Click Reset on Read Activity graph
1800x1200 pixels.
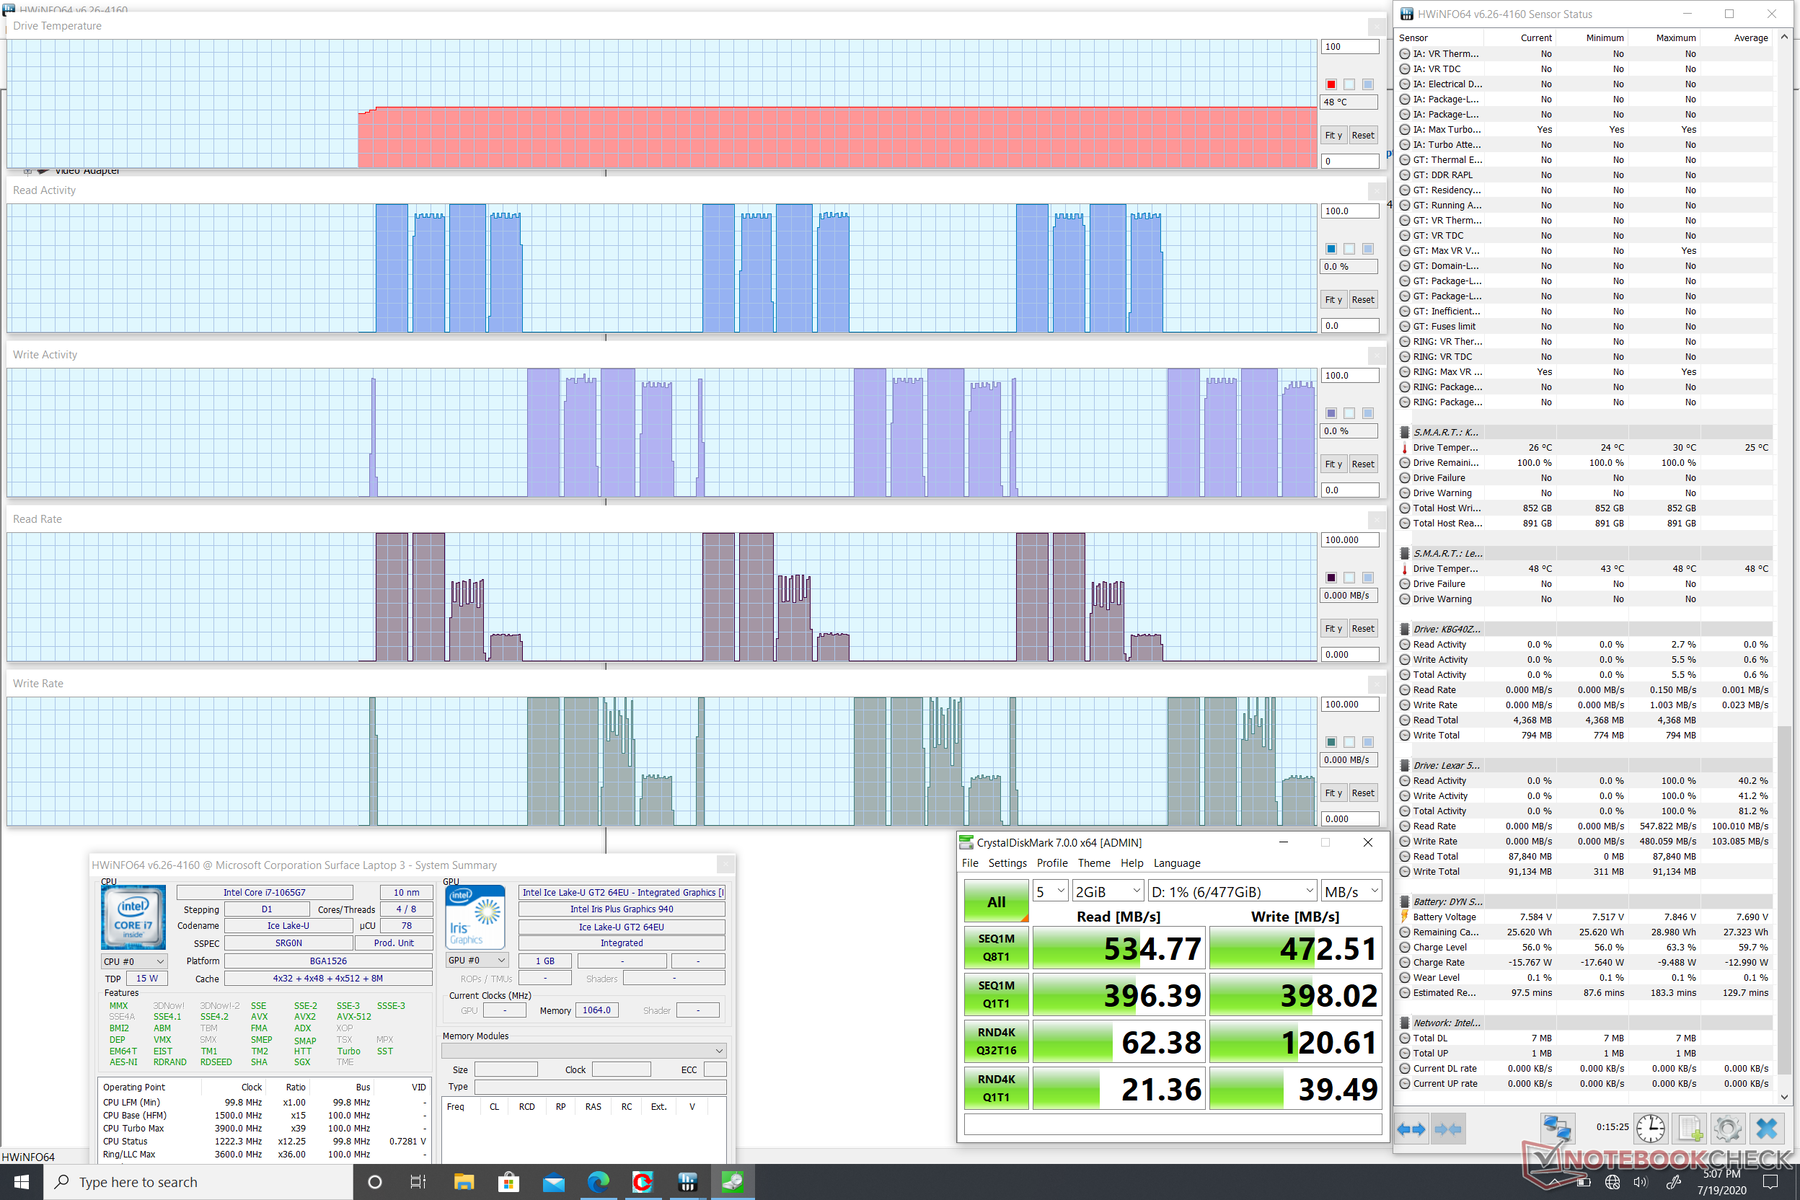pos(1363,300)
